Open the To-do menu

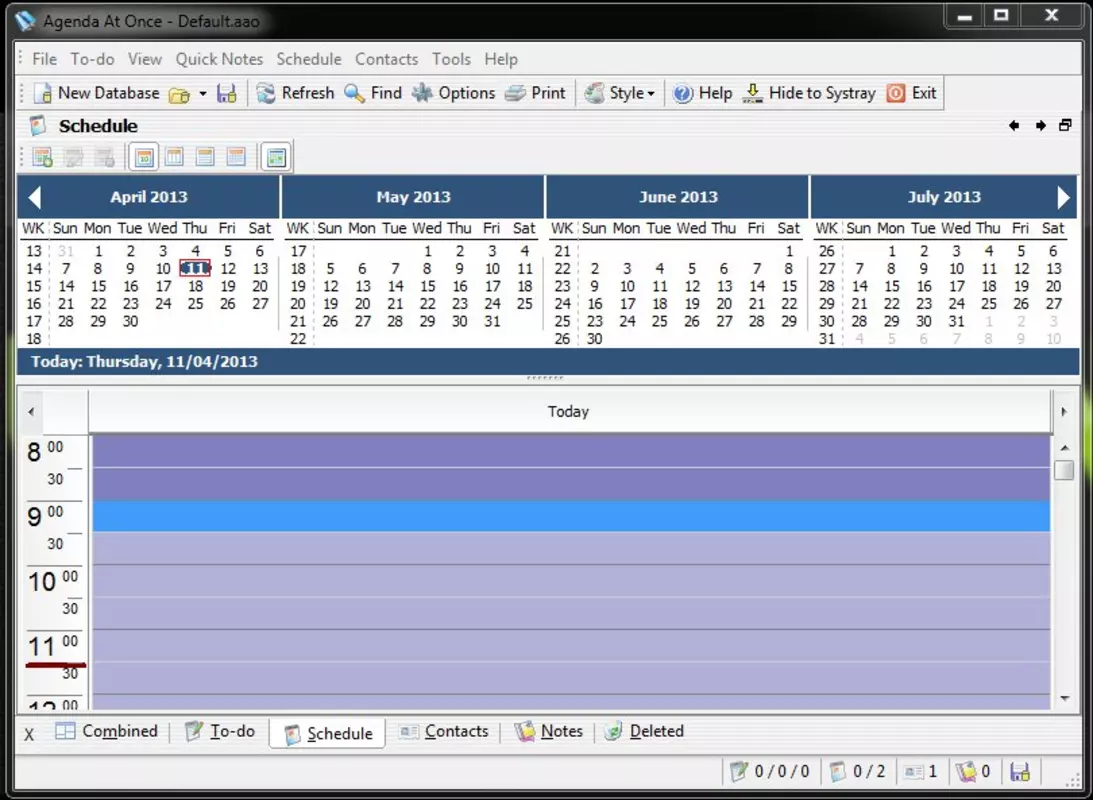tap(92, 59)
